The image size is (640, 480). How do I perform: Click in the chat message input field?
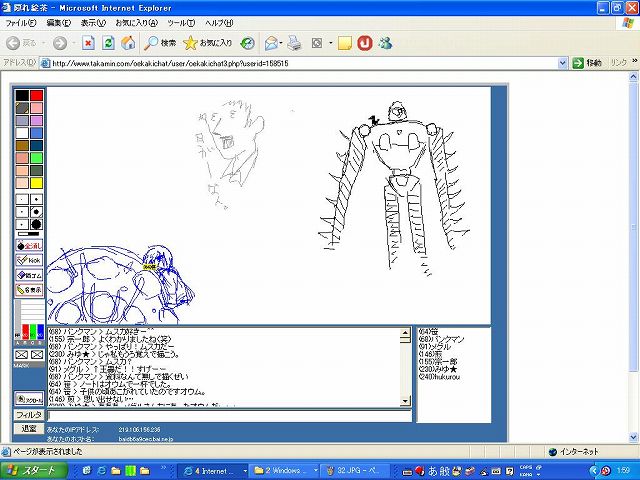click(x=229, y=416)
